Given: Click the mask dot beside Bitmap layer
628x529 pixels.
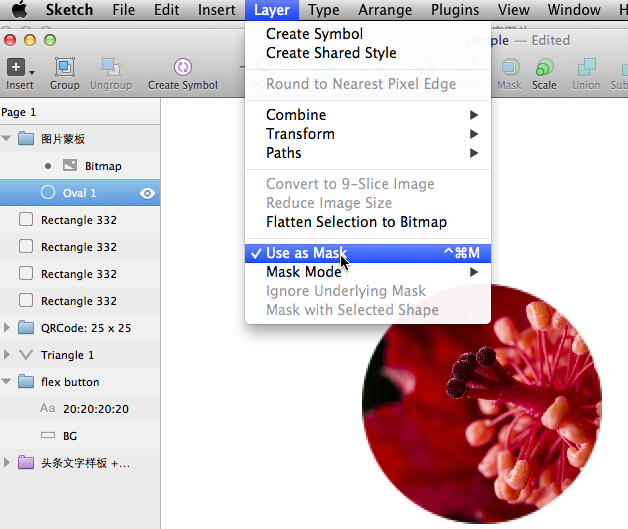Looking at the screenshot, I should point(48,165).
